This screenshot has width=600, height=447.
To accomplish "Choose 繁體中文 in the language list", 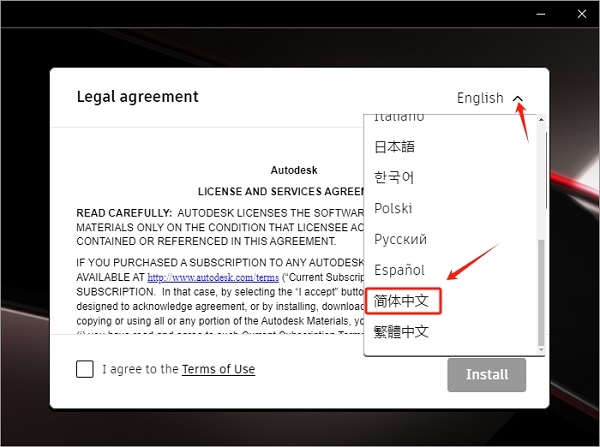I will click(x=400, y=331).
